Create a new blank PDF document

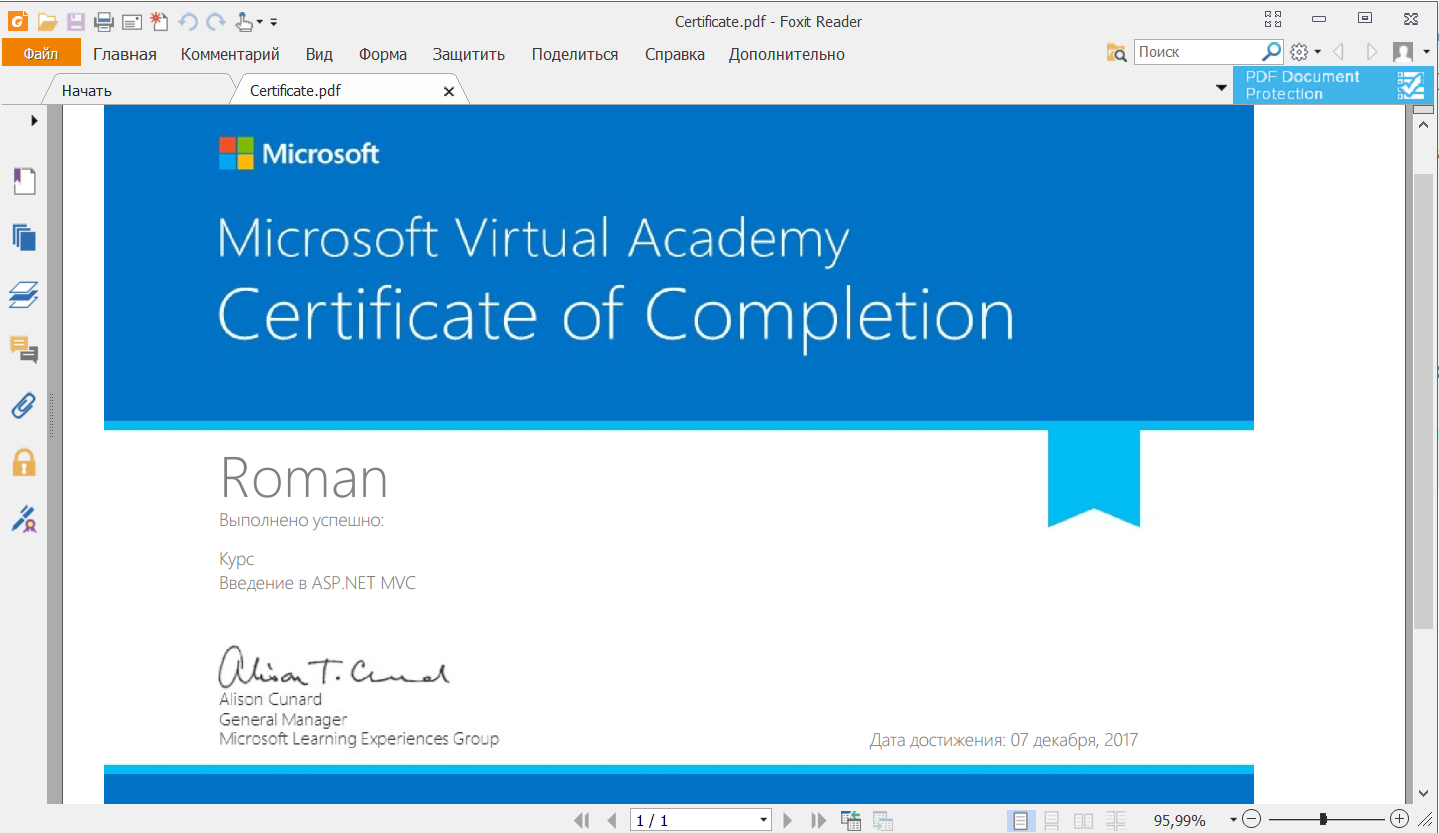159,21
